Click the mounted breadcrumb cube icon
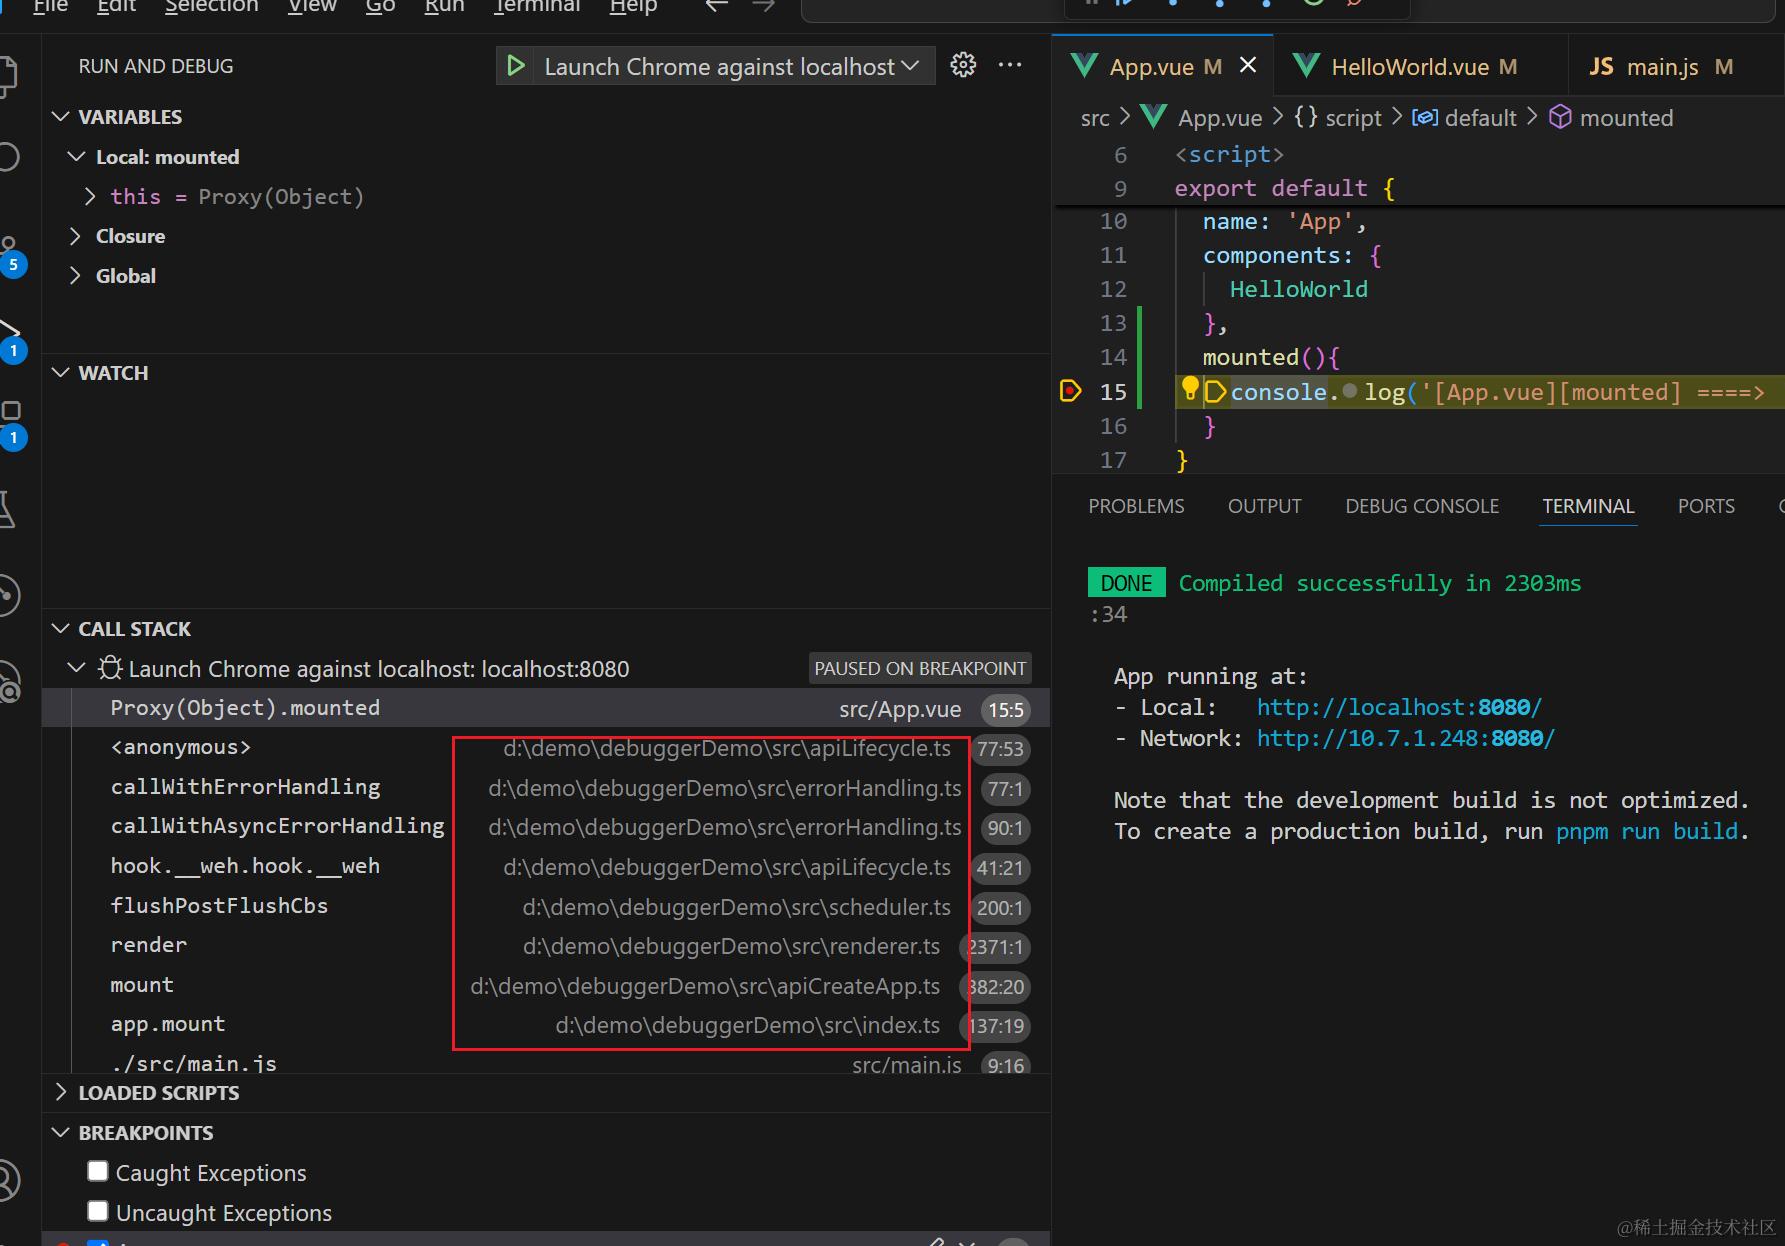 [1560, 117]
